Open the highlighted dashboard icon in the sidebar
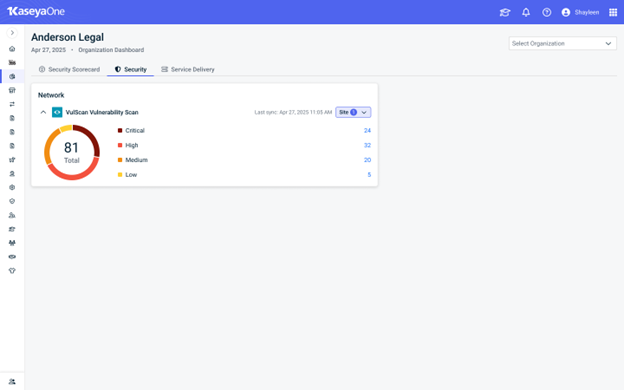The height and width of the screenshot is (390, 624). [12, 76]
